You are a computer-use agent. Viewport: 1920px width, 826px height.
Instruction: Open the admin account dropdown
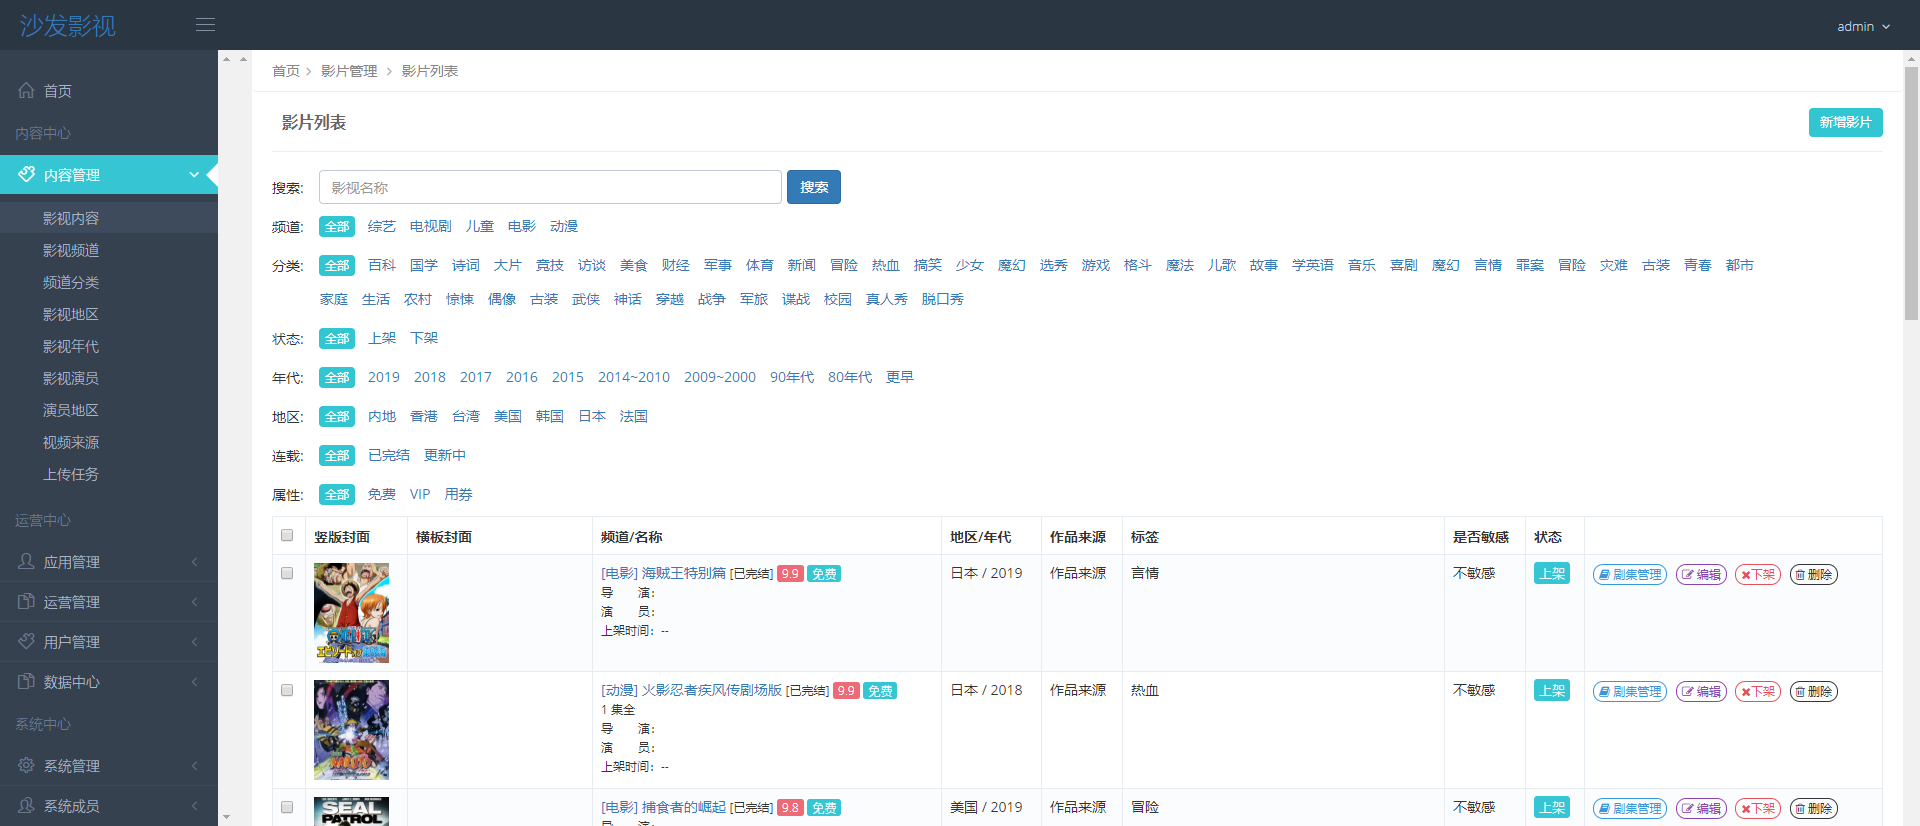1863,26
